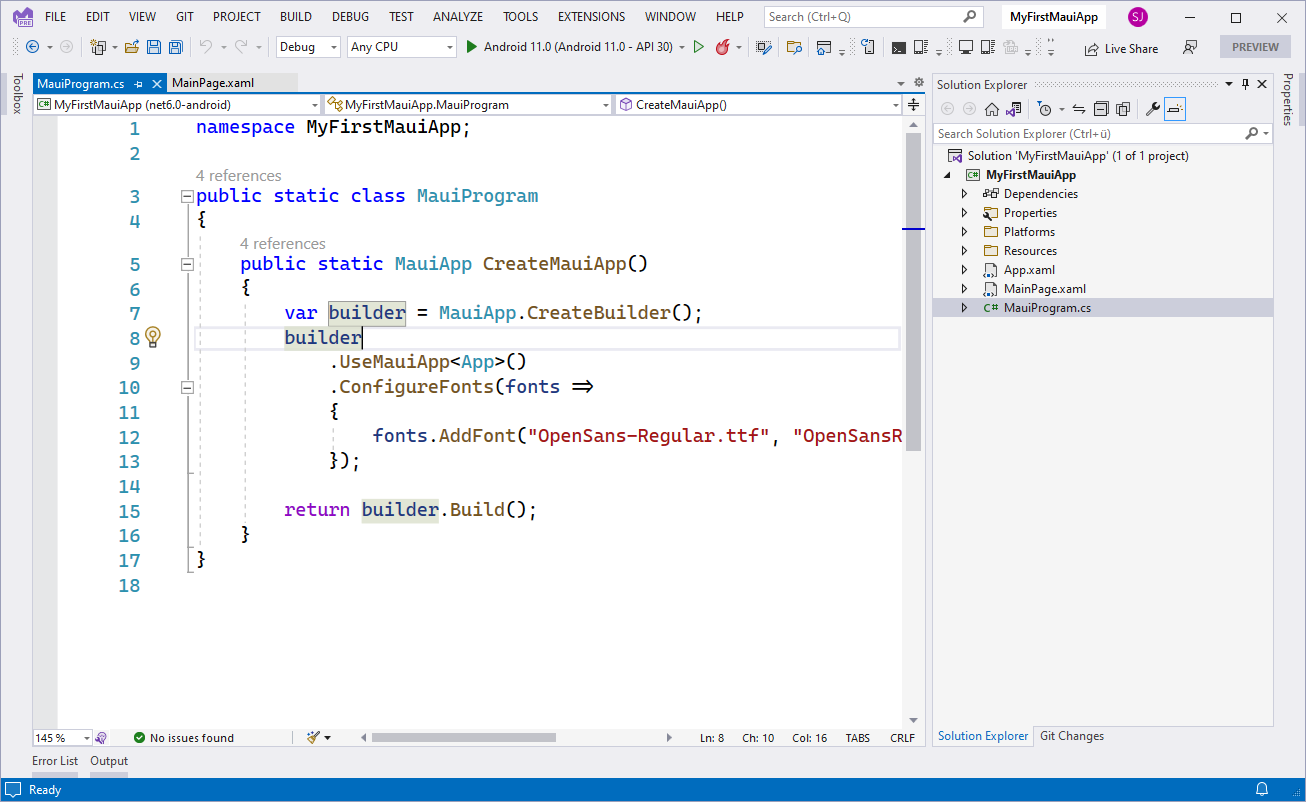Expand the Platforms folder node
The width and height of the screenshot is (1306, 802).
[x=964, y=232]
